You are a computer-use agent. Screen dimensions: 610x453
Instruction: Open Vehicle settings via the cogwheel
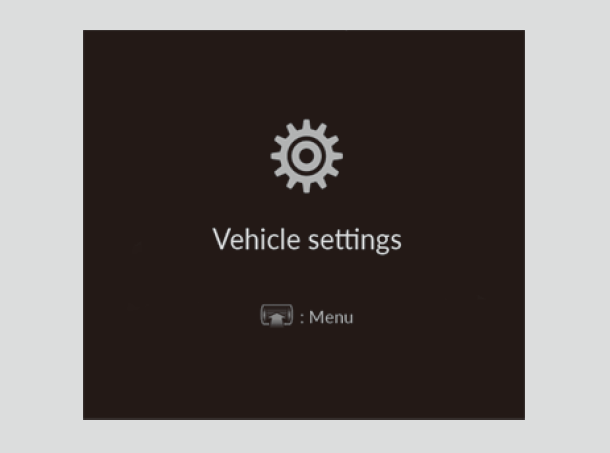pos(307,156)
